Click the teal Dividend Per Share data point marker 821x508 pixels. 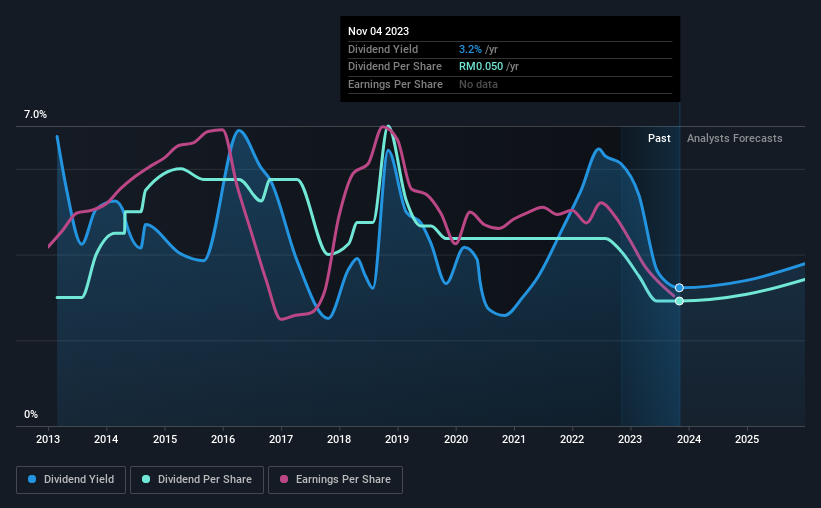coord(679,301)
